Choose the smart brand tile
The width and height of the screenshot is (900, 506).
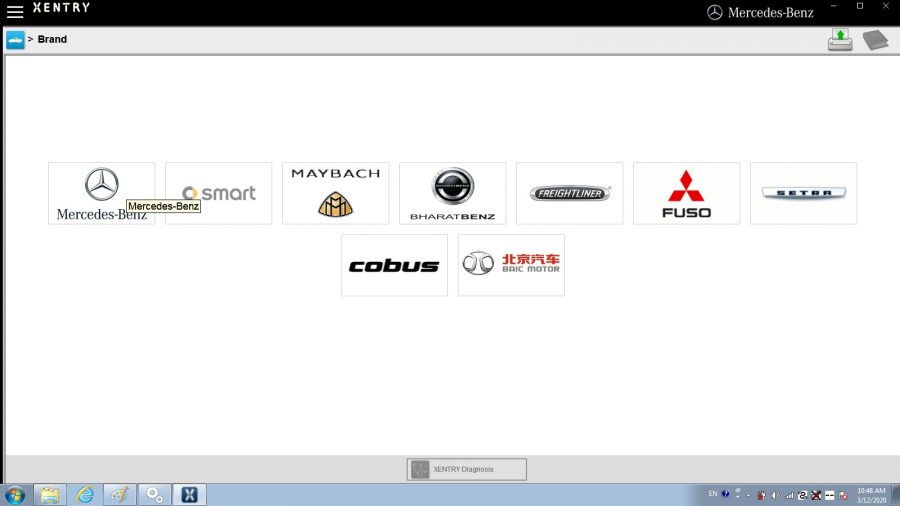coord(218,193)
